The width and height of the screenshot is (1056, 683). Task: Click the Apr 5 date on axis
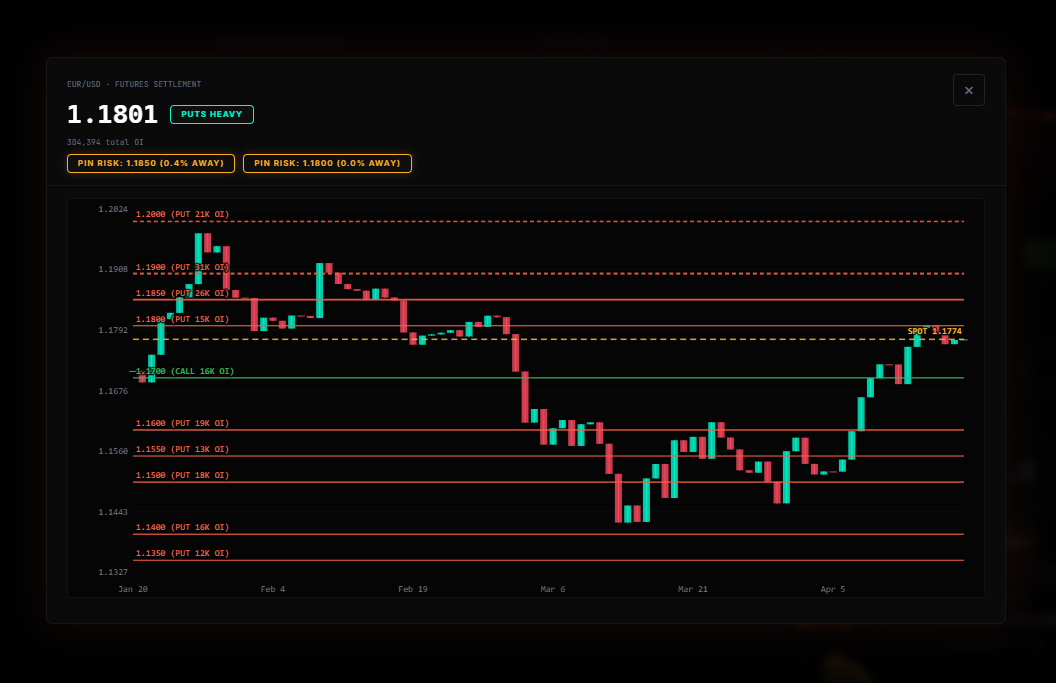[x=833, y=589]
